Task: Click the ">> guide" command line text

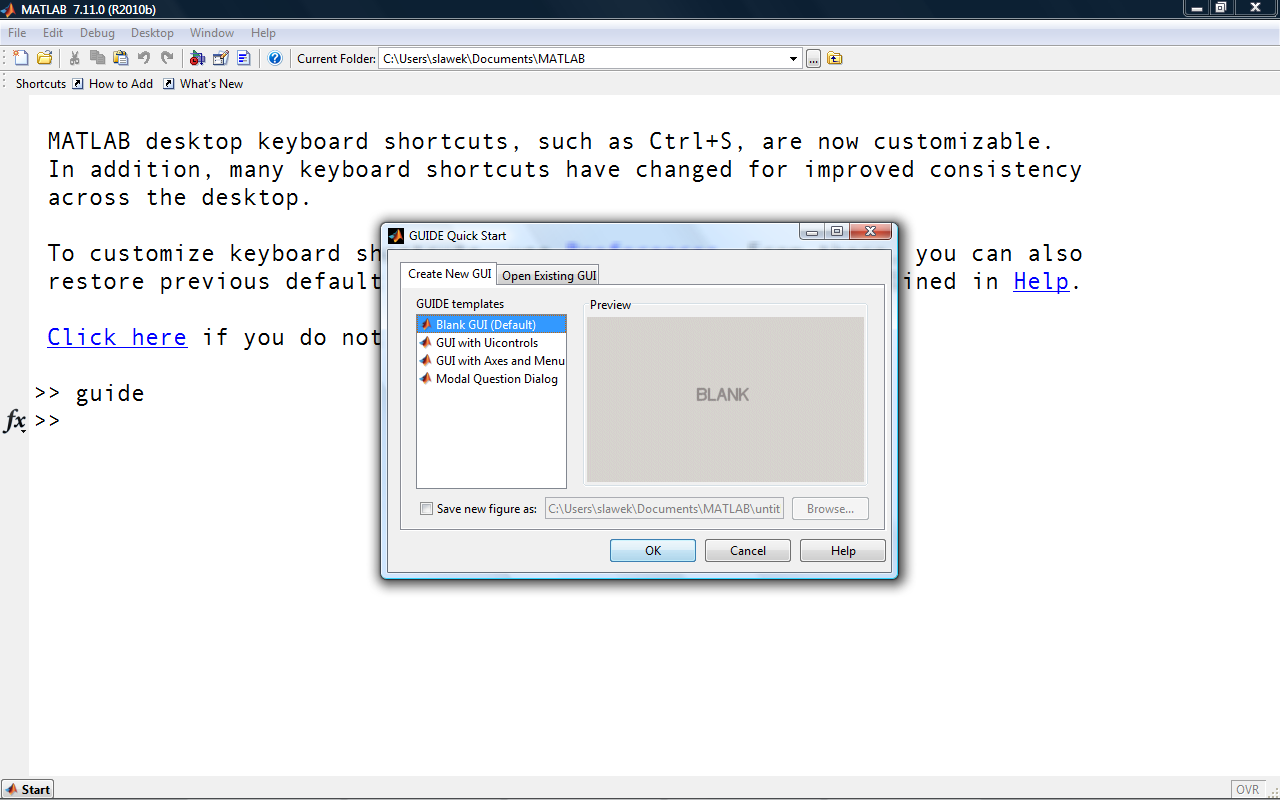Action: click(89, 394)
